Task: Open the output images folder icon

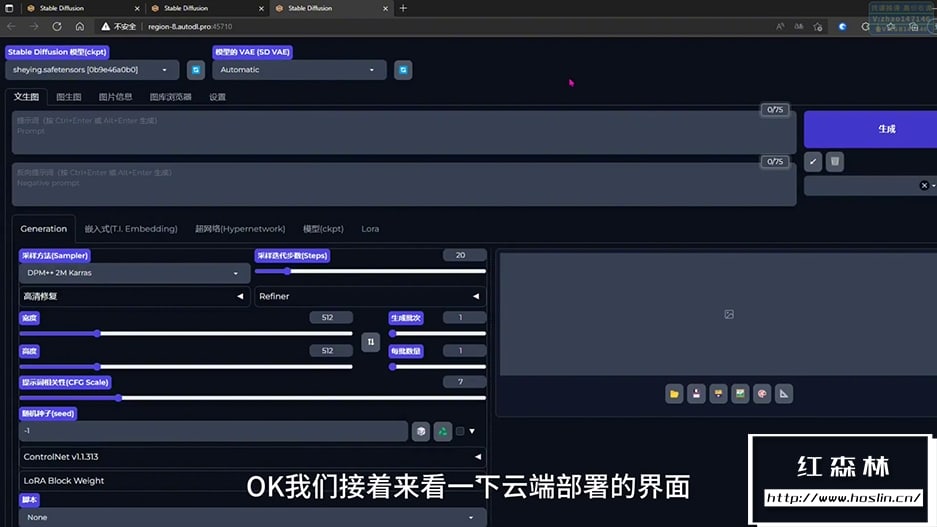Action: pos(674,394)
